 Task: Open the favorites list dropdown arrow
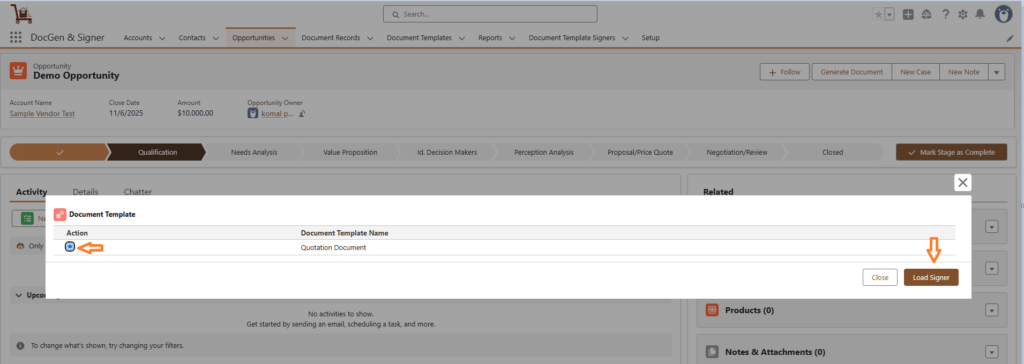click(889, 14)
